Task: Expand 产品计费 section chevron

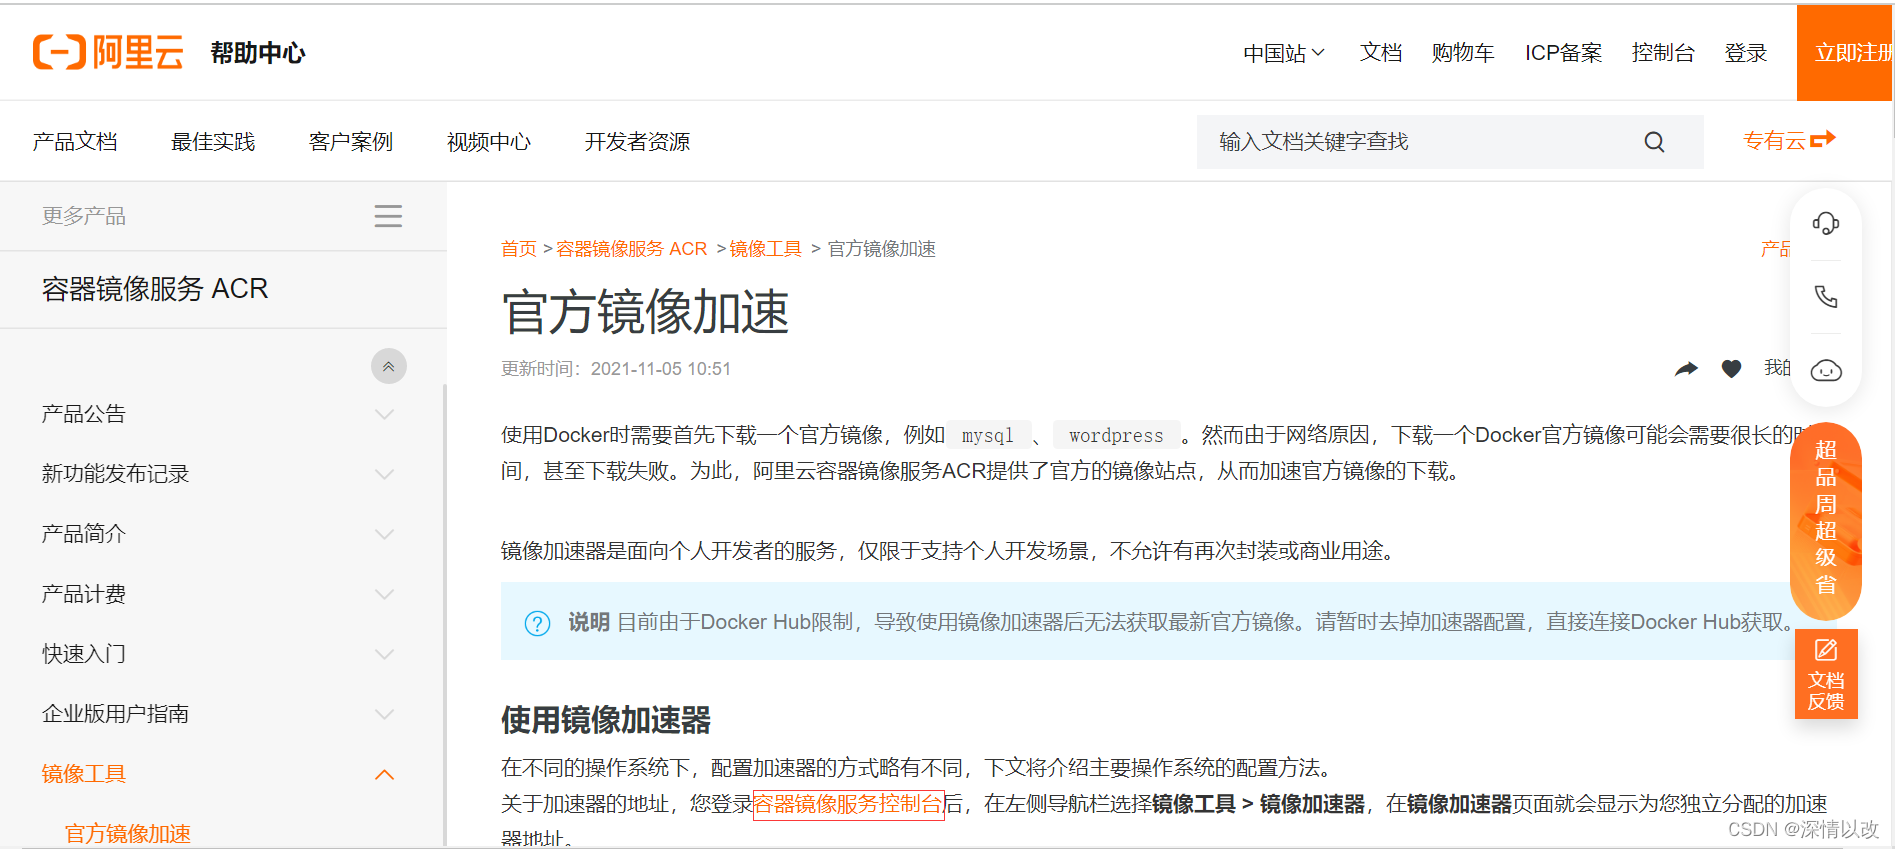Action: pyautogui.click(x=384, y=594)
